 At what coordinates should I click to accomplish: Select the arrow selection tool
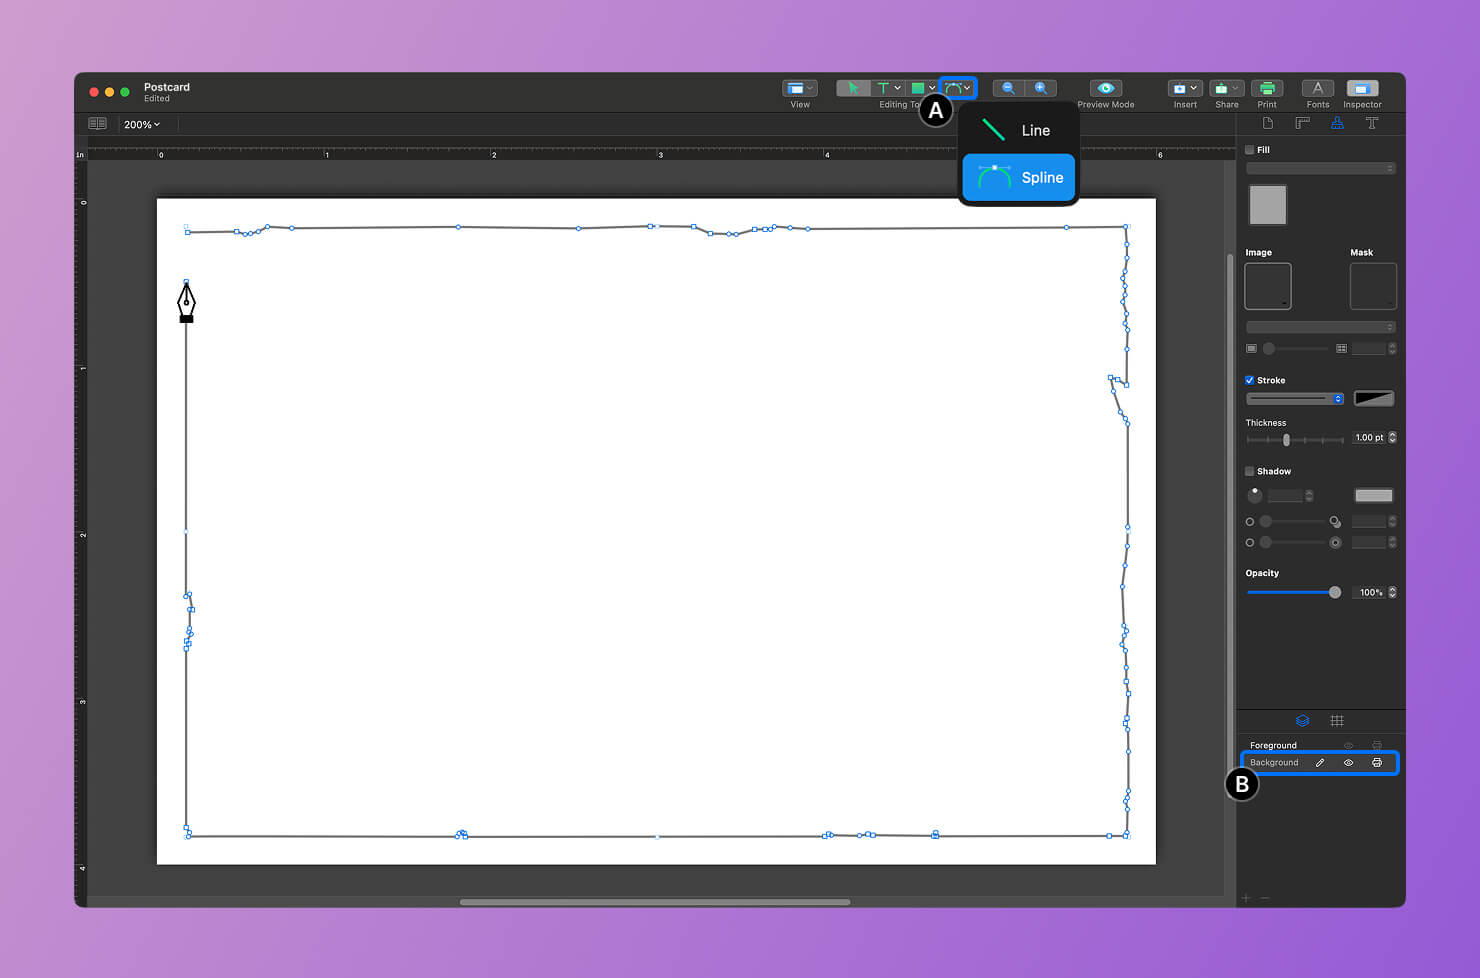851,87
